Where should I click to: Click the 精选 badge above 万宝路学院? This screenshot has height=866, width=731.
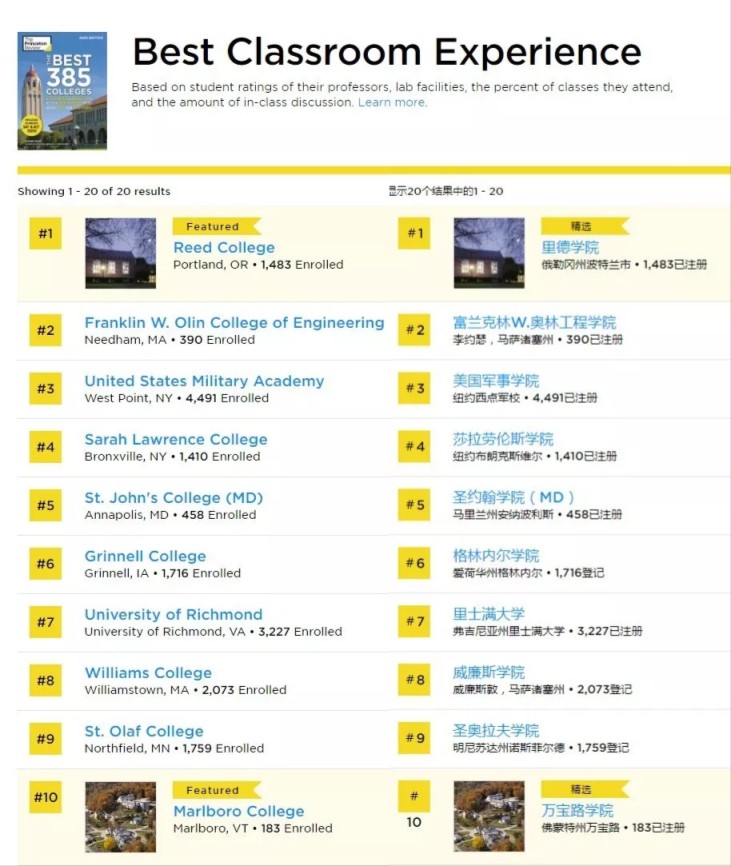coord(584,789)
